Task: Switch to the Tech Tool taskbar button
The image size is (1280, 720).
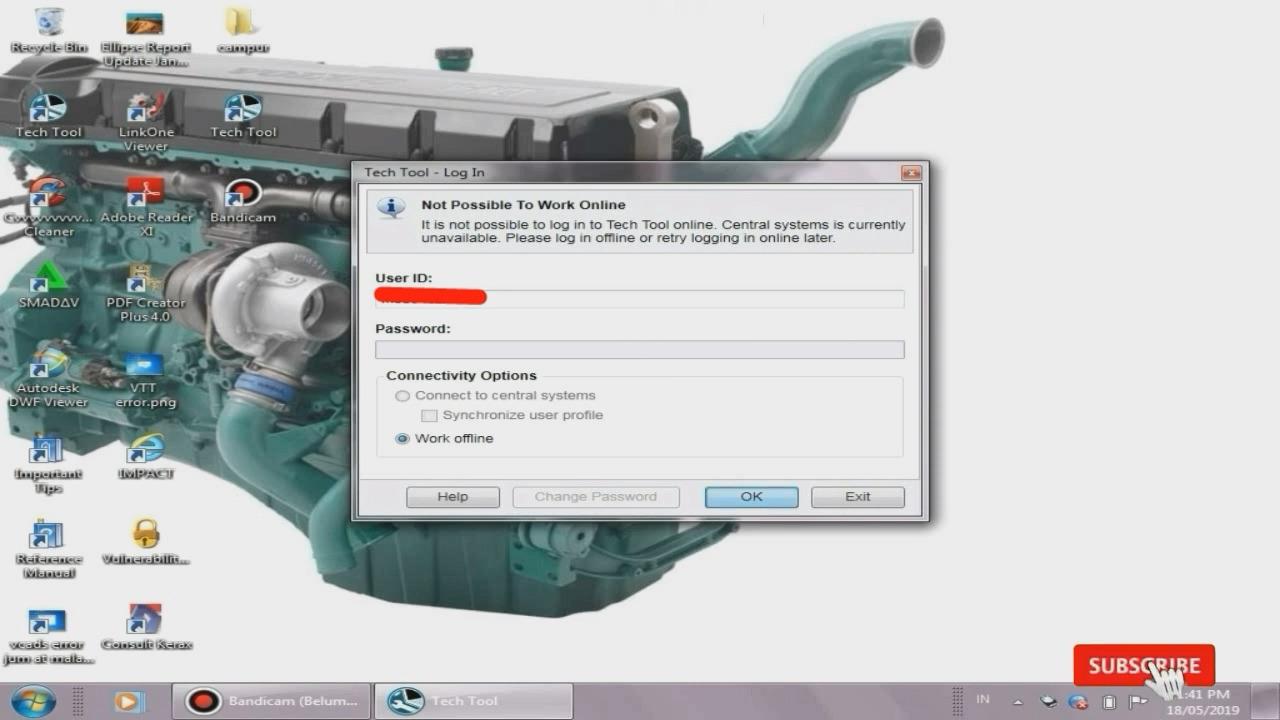Action: (474, 701)
